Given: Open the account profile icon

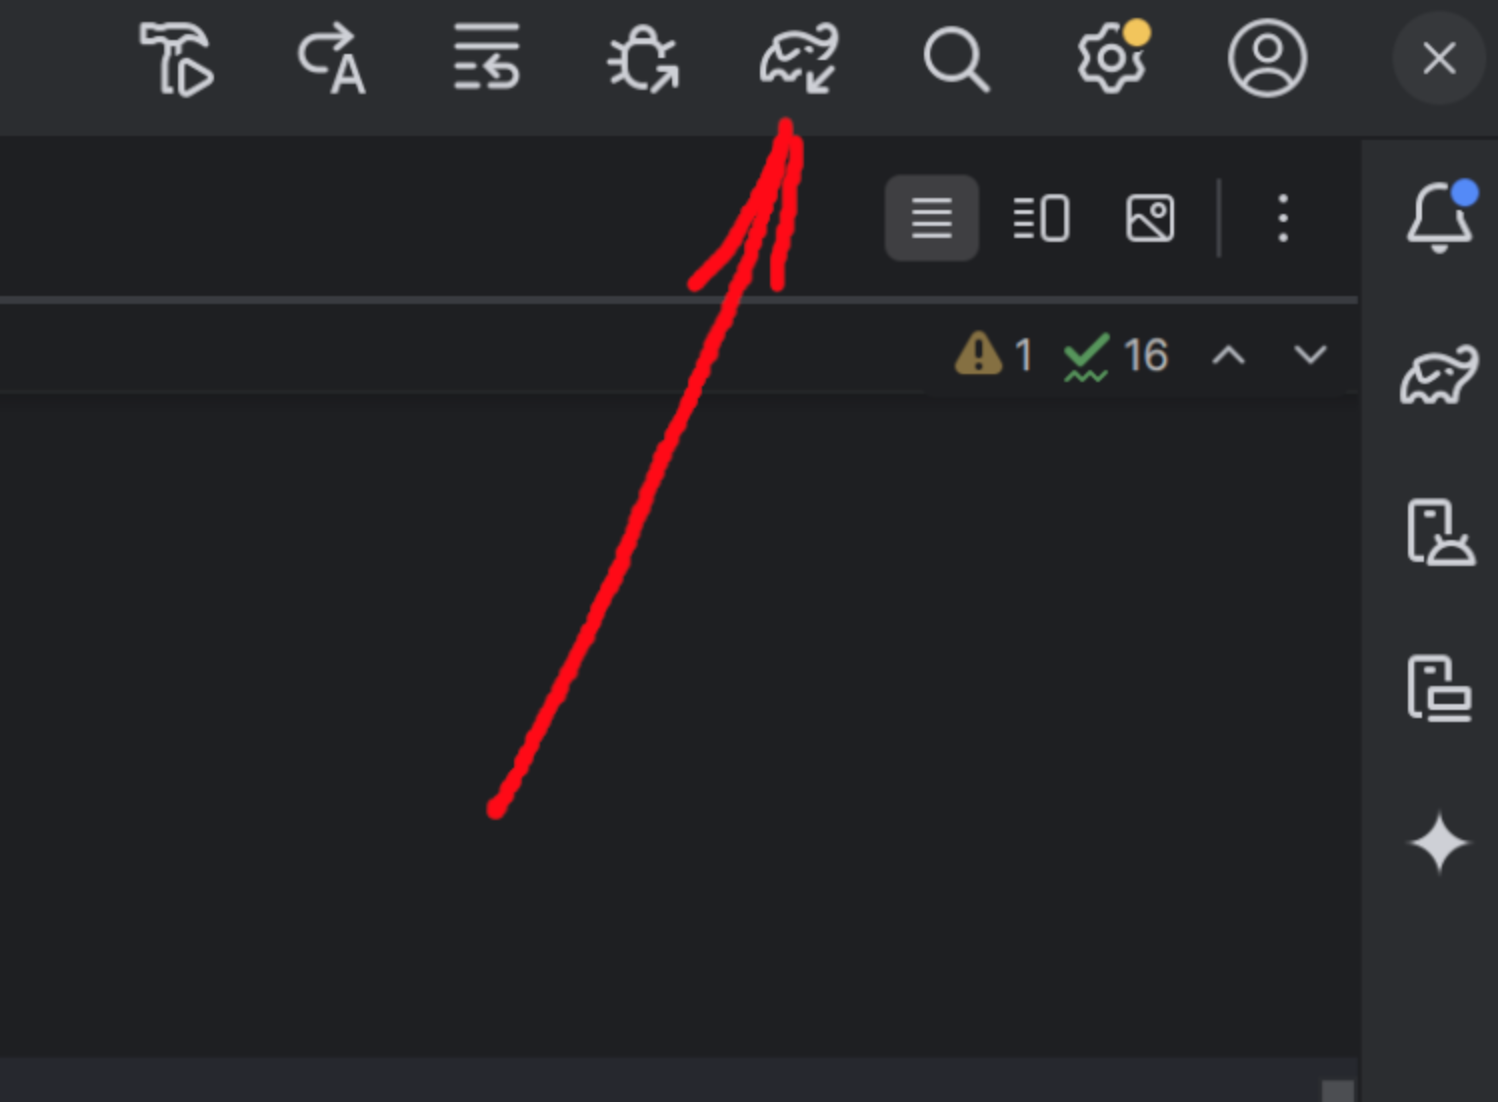Looking at the screenshot, I should (x=1267, y=59).
